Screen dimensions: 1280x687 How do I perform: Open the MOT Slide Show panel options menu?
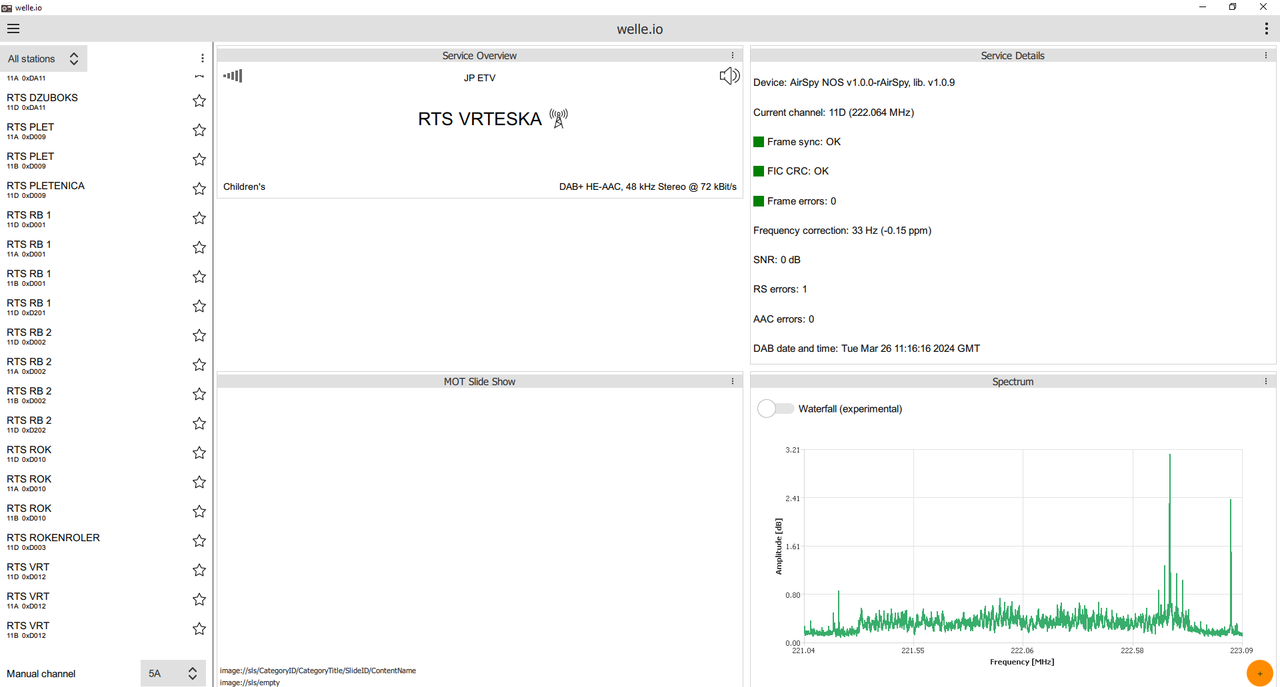[733, 382]
